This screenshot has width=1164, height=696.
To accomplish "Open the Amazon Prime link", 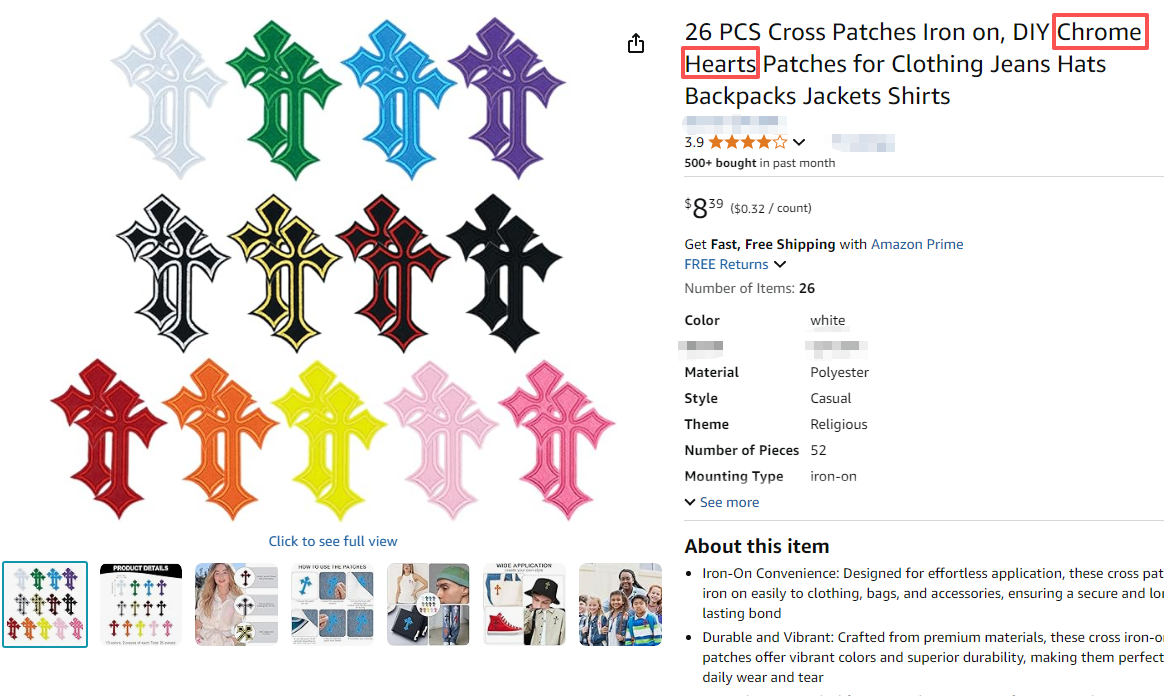I will [917, 244].
